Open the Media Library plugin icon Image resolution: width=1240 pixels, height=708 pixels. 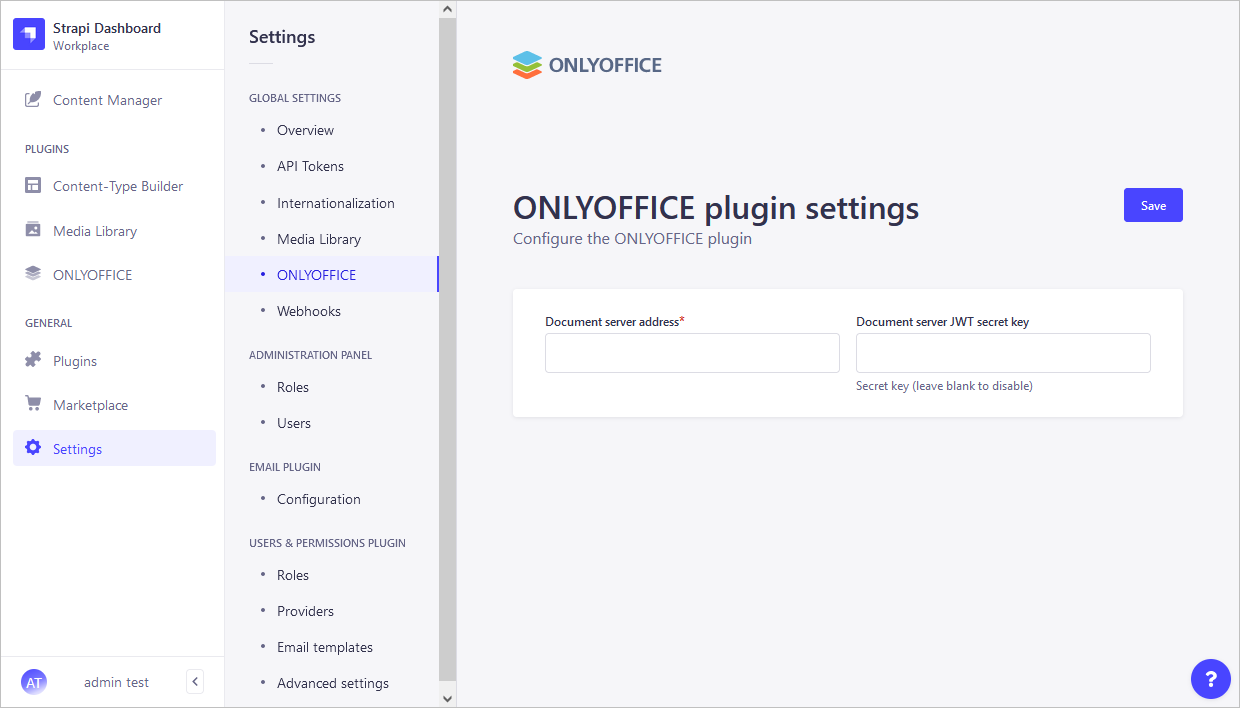(34, 230)
